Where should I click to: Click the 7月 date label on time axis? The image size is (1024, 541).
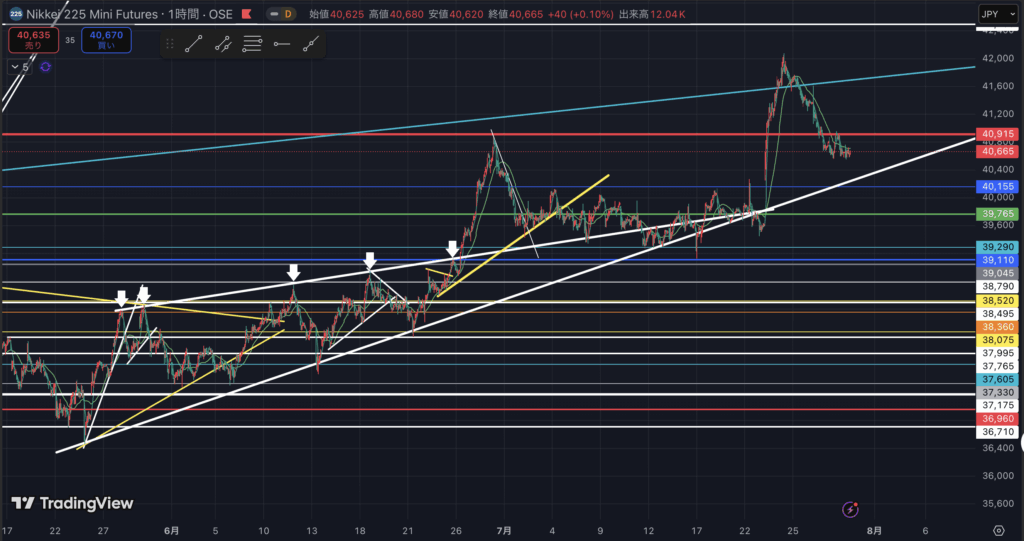tap(504, 531)
